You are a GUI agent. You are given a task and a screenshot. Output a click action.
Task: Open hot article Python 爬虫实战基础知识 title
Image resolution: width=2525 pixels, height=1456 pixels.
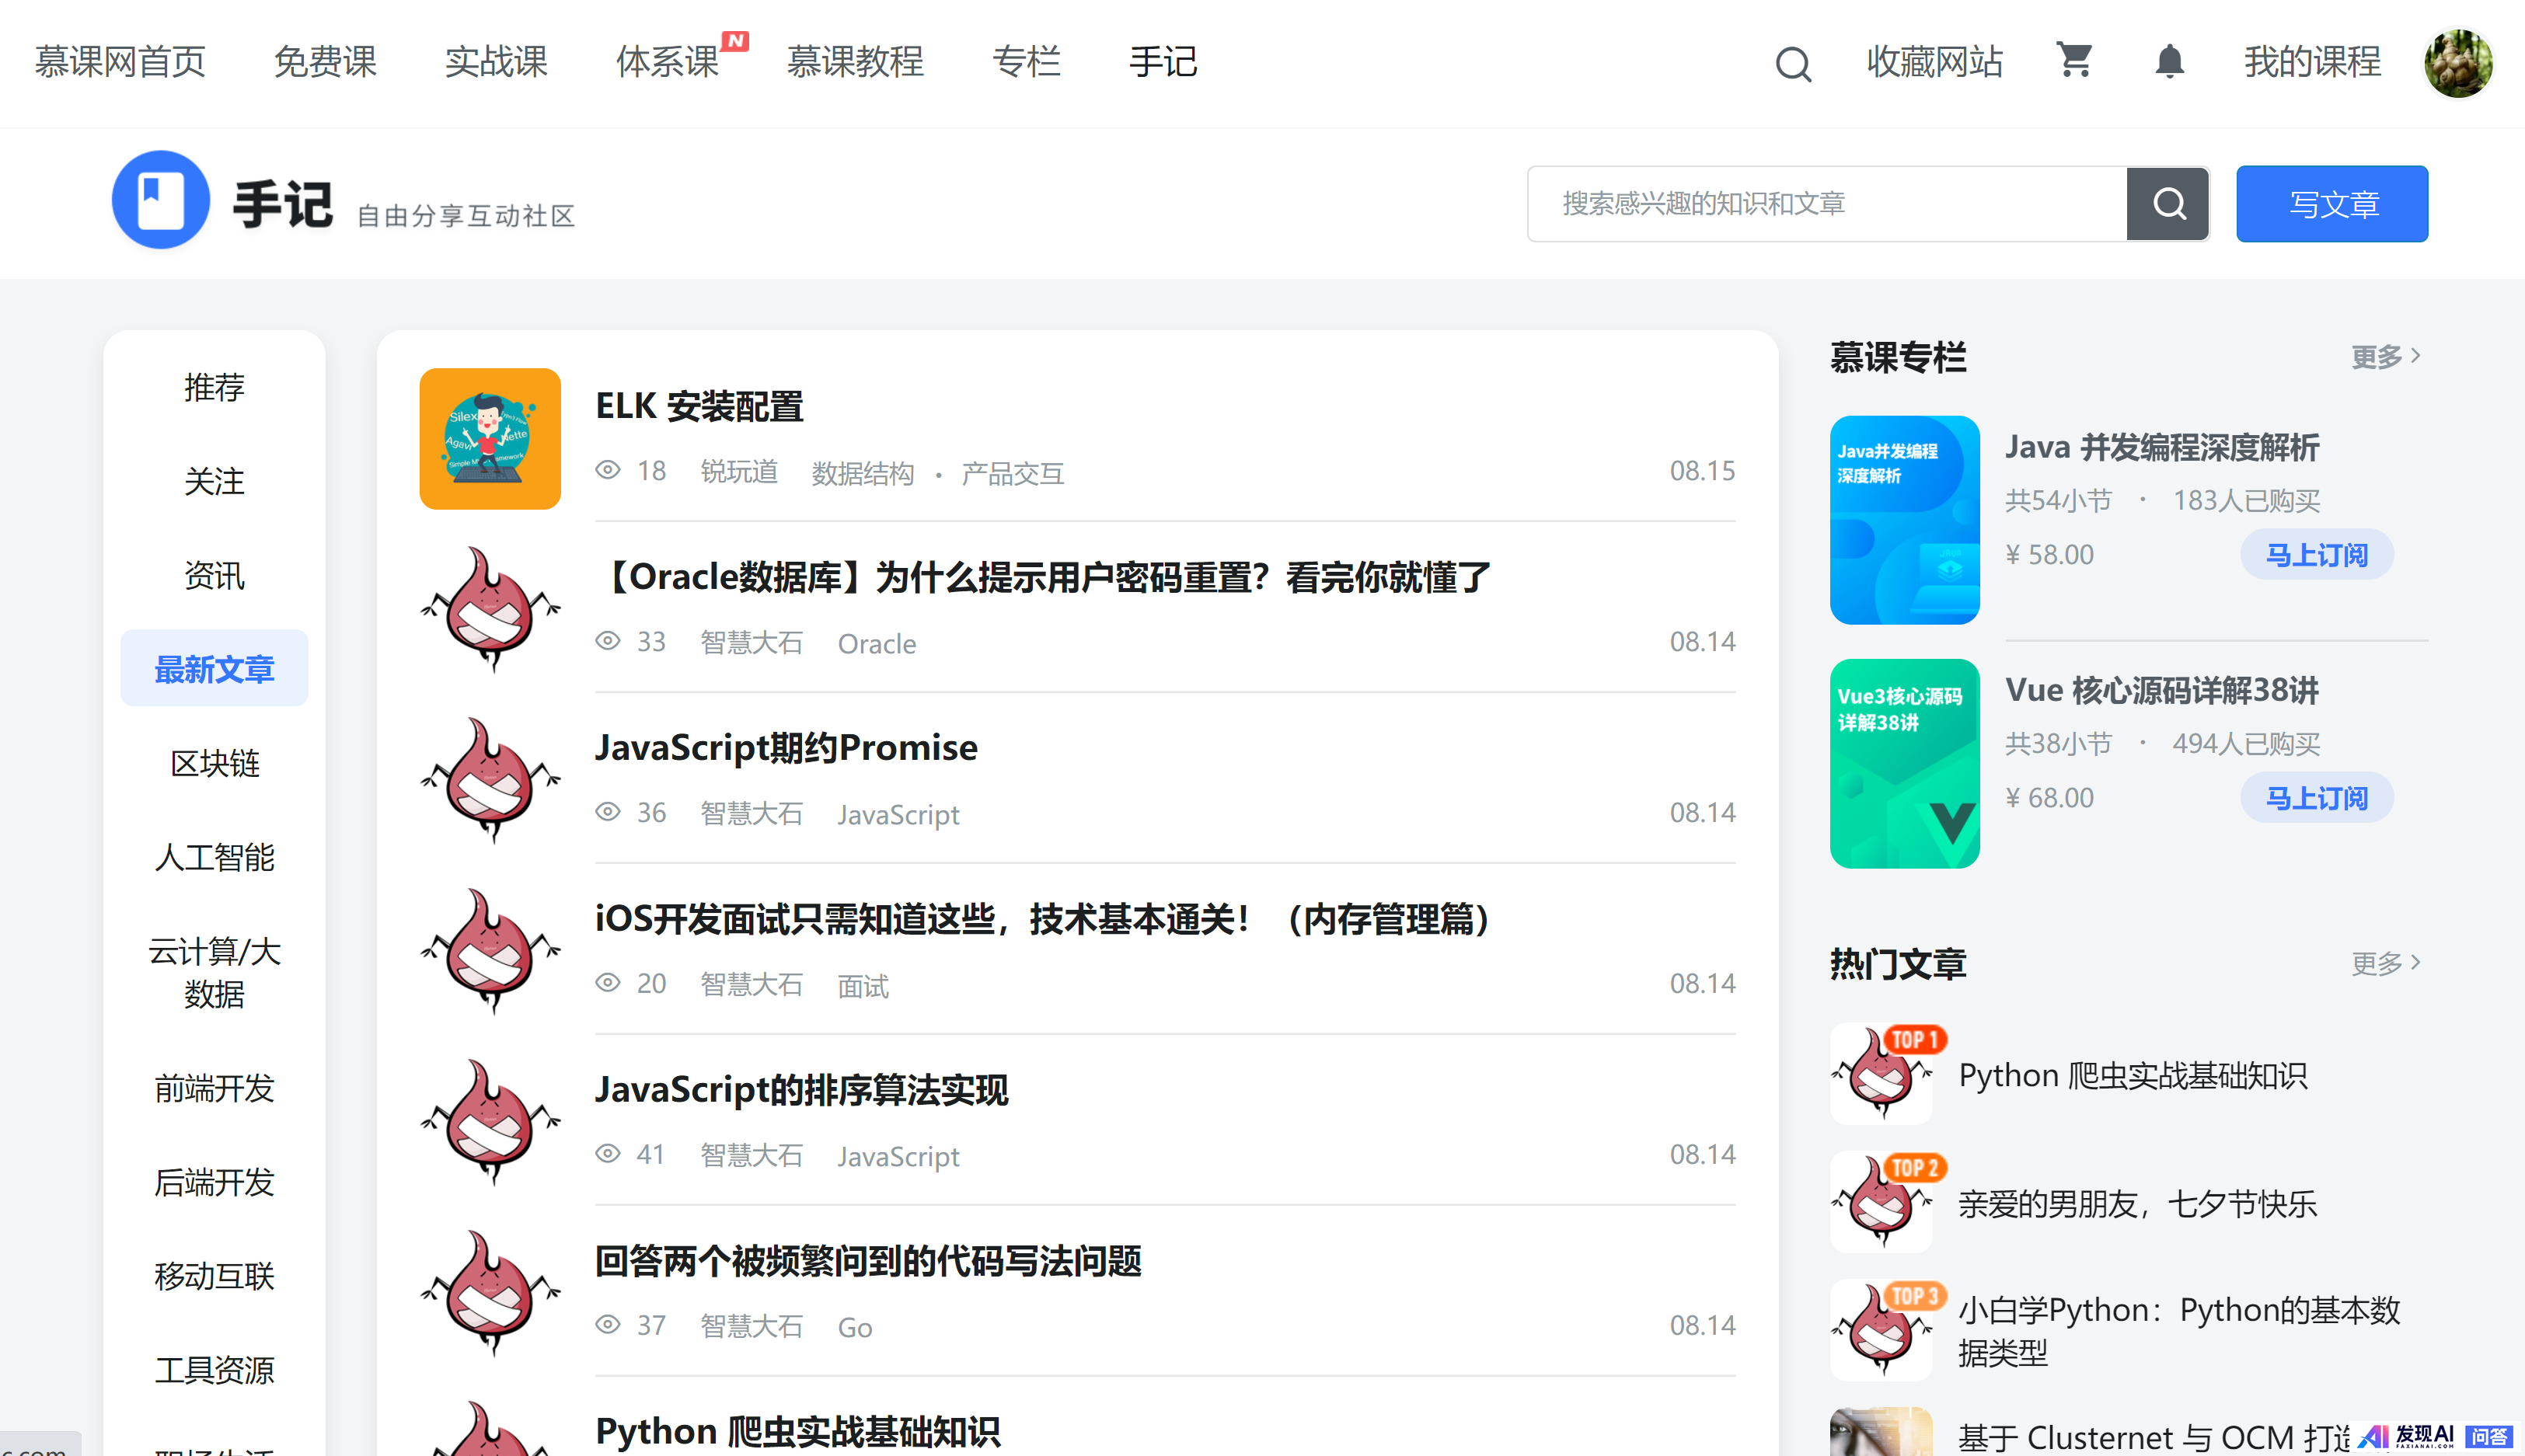point(2132,1075)
